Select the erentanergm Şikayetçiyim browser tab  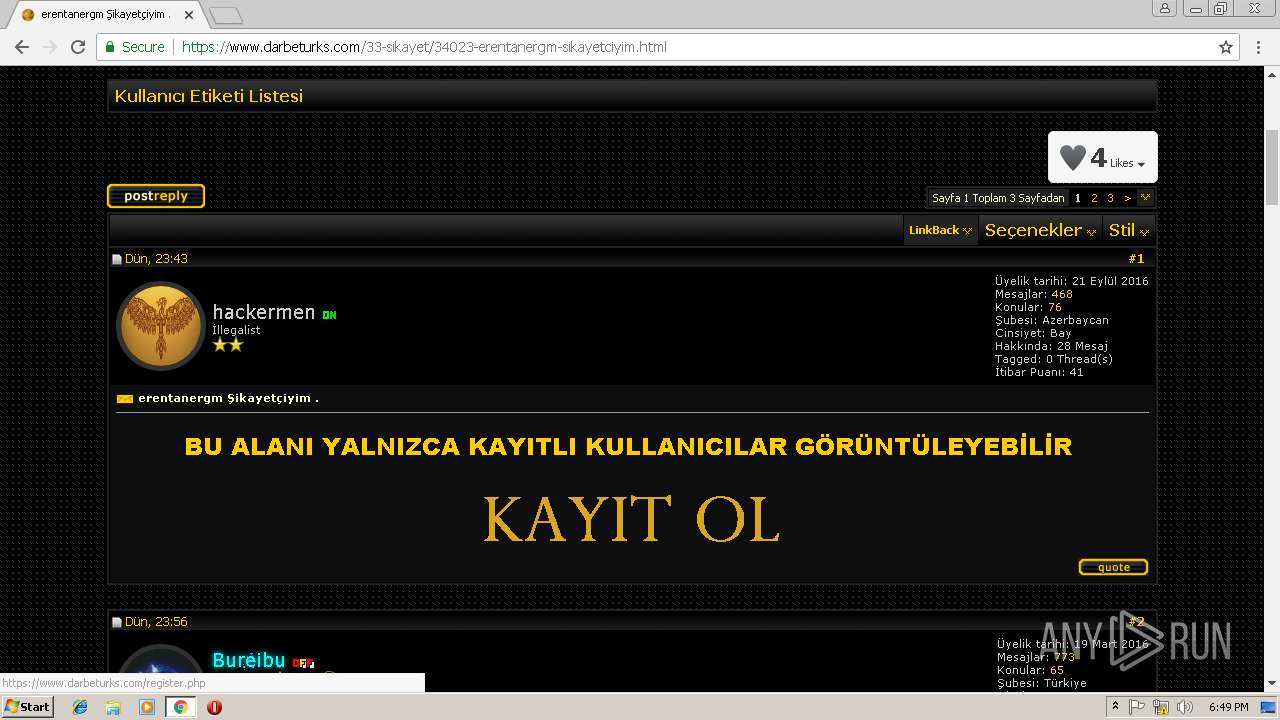[104, 15]
